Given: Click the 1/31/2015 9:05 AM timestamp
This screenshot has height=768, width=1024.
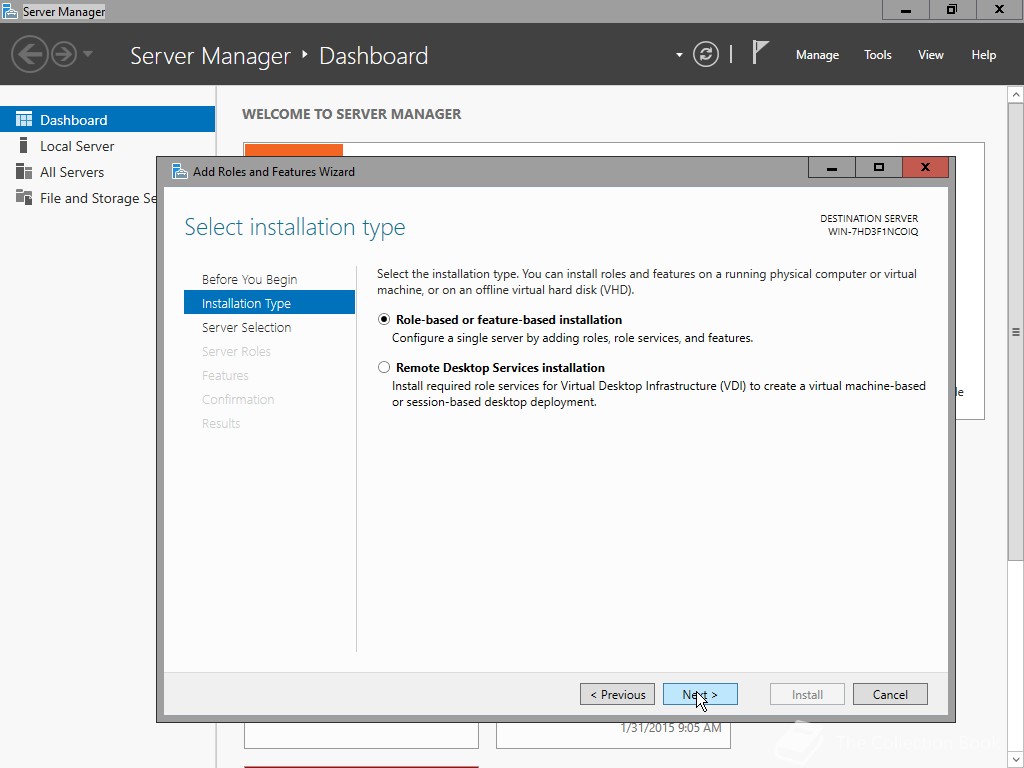Looking at the screenshot, I should pos(671,728).
